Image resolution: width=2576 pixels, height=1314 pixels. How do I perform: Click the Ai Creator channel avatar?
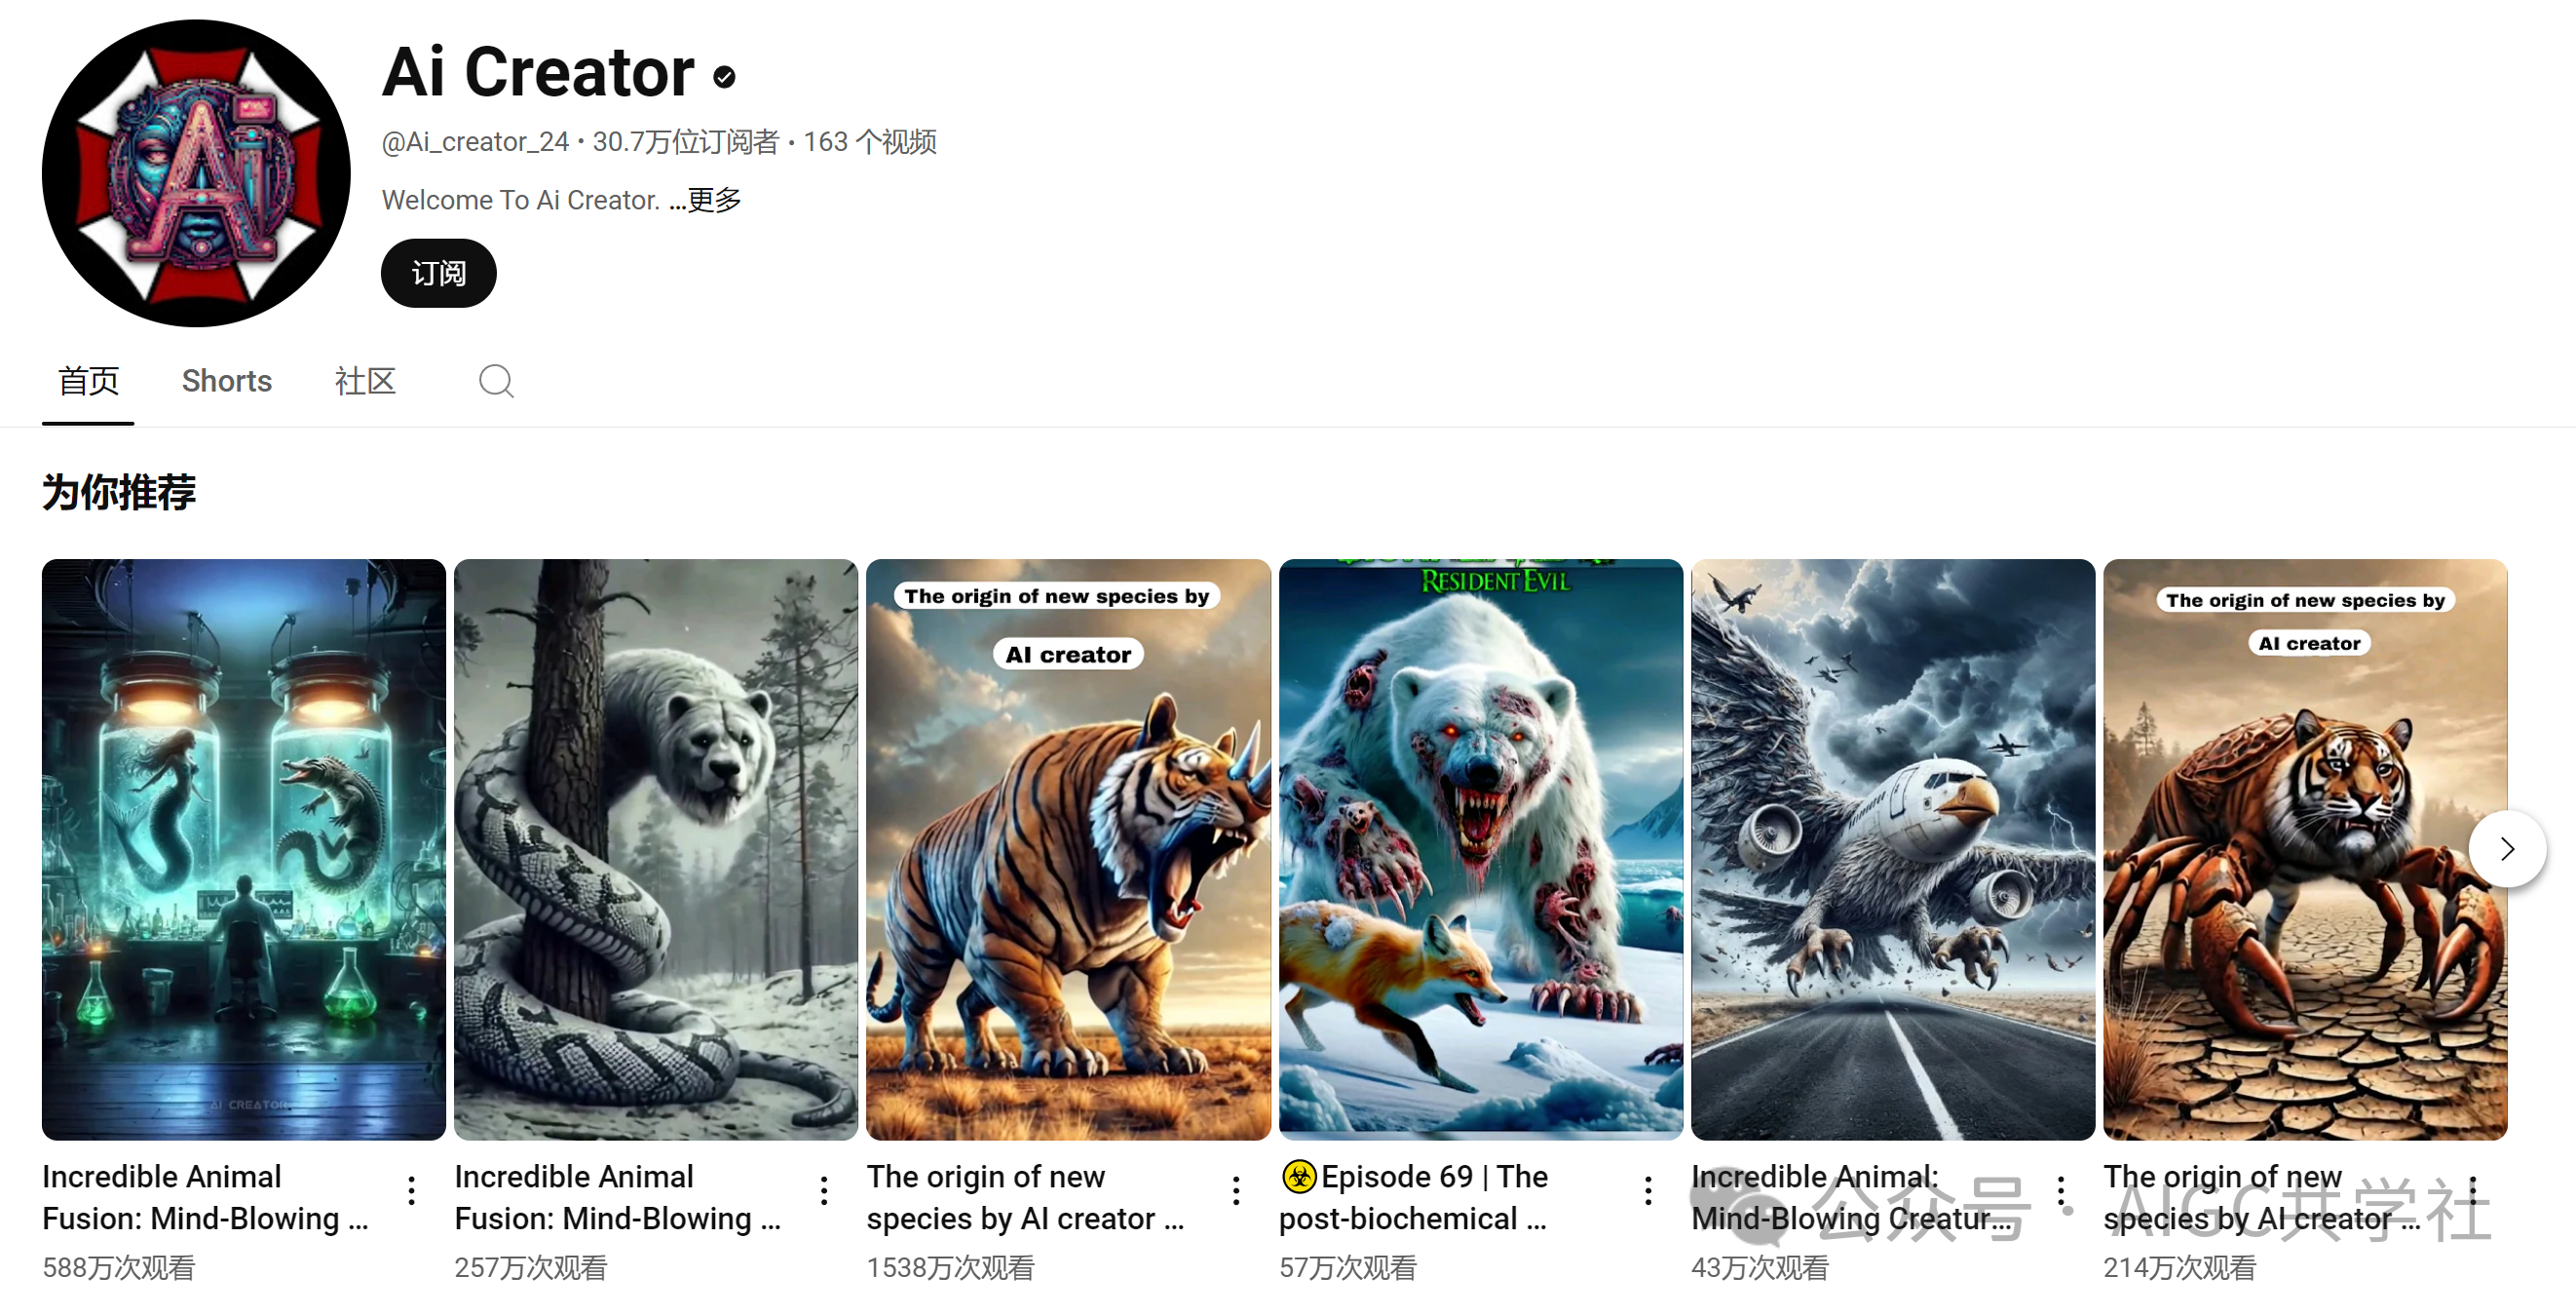pyautogui.click(x=196, y=173)
